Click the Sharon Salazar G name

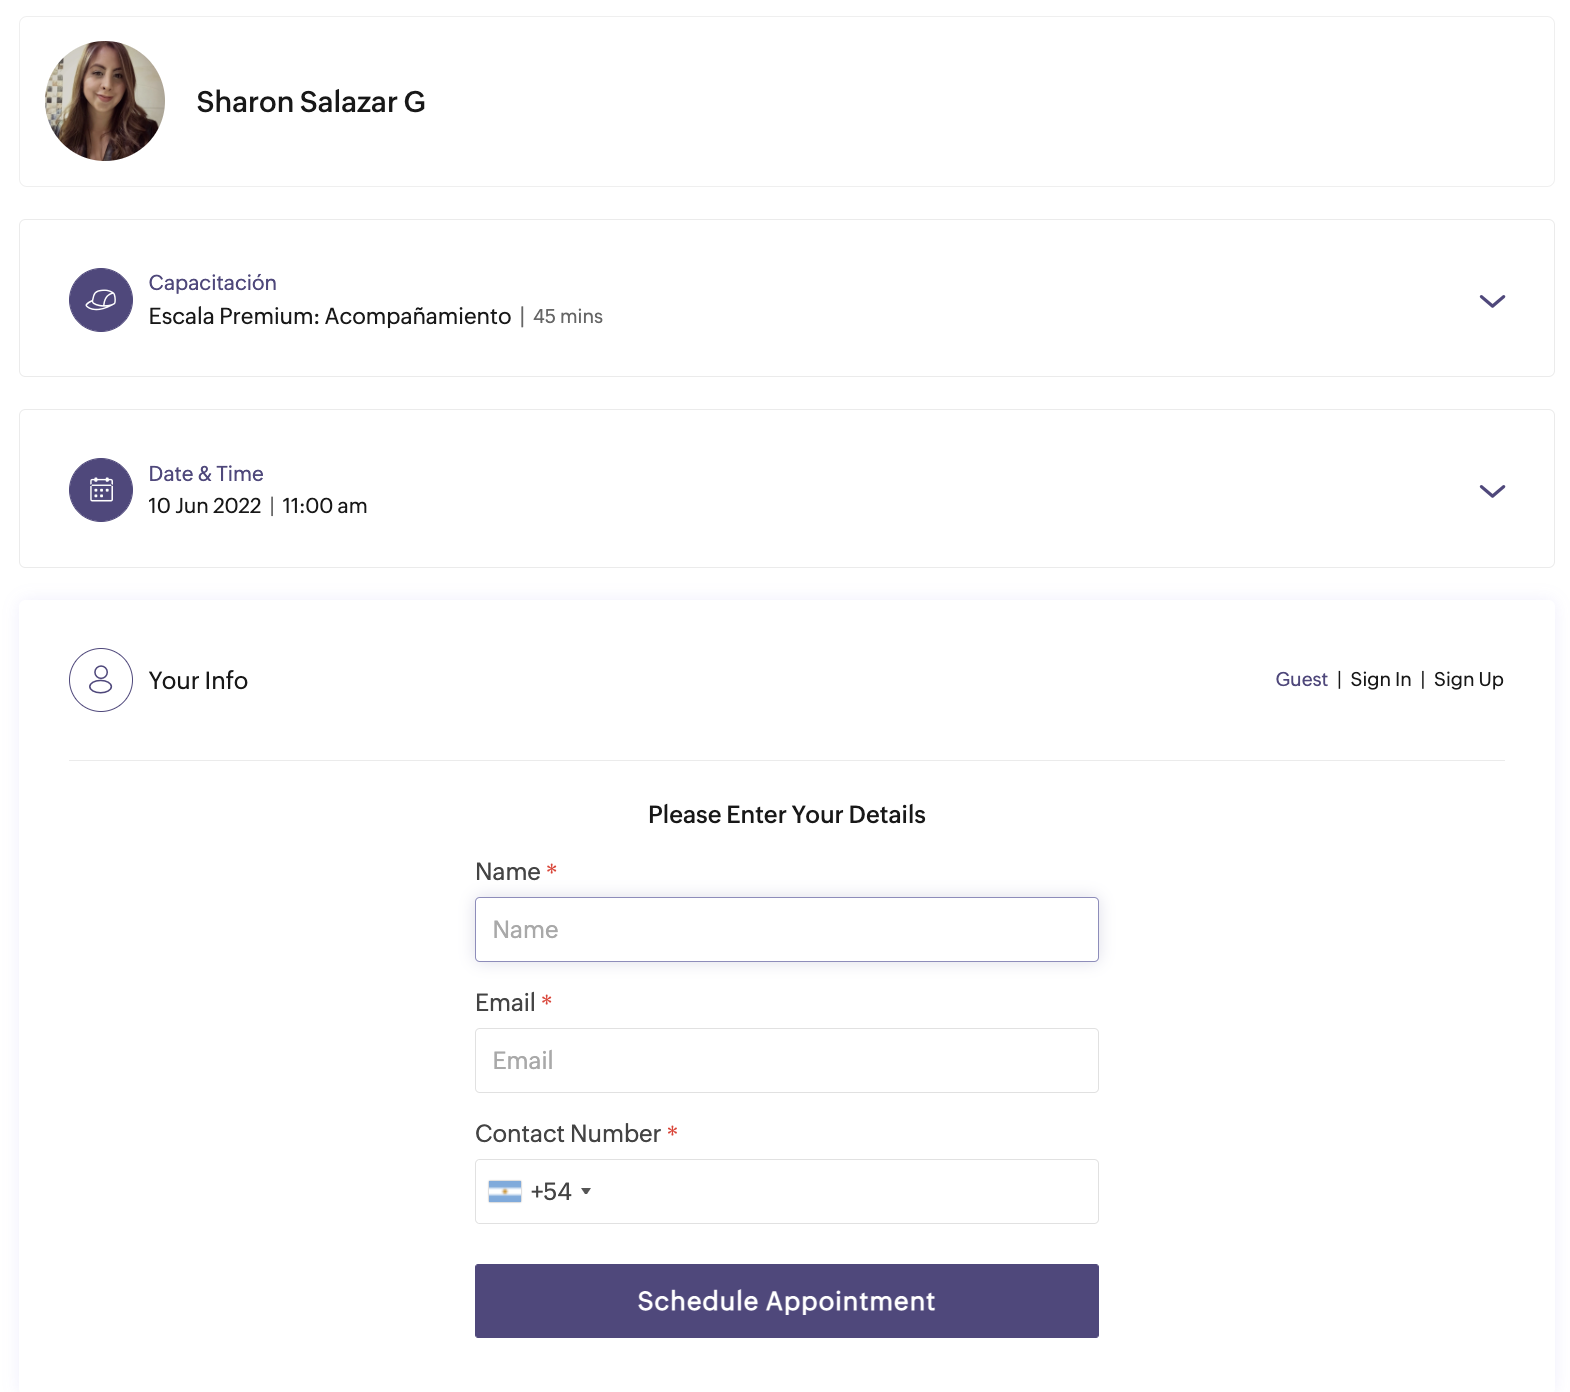tap(311, 102)
